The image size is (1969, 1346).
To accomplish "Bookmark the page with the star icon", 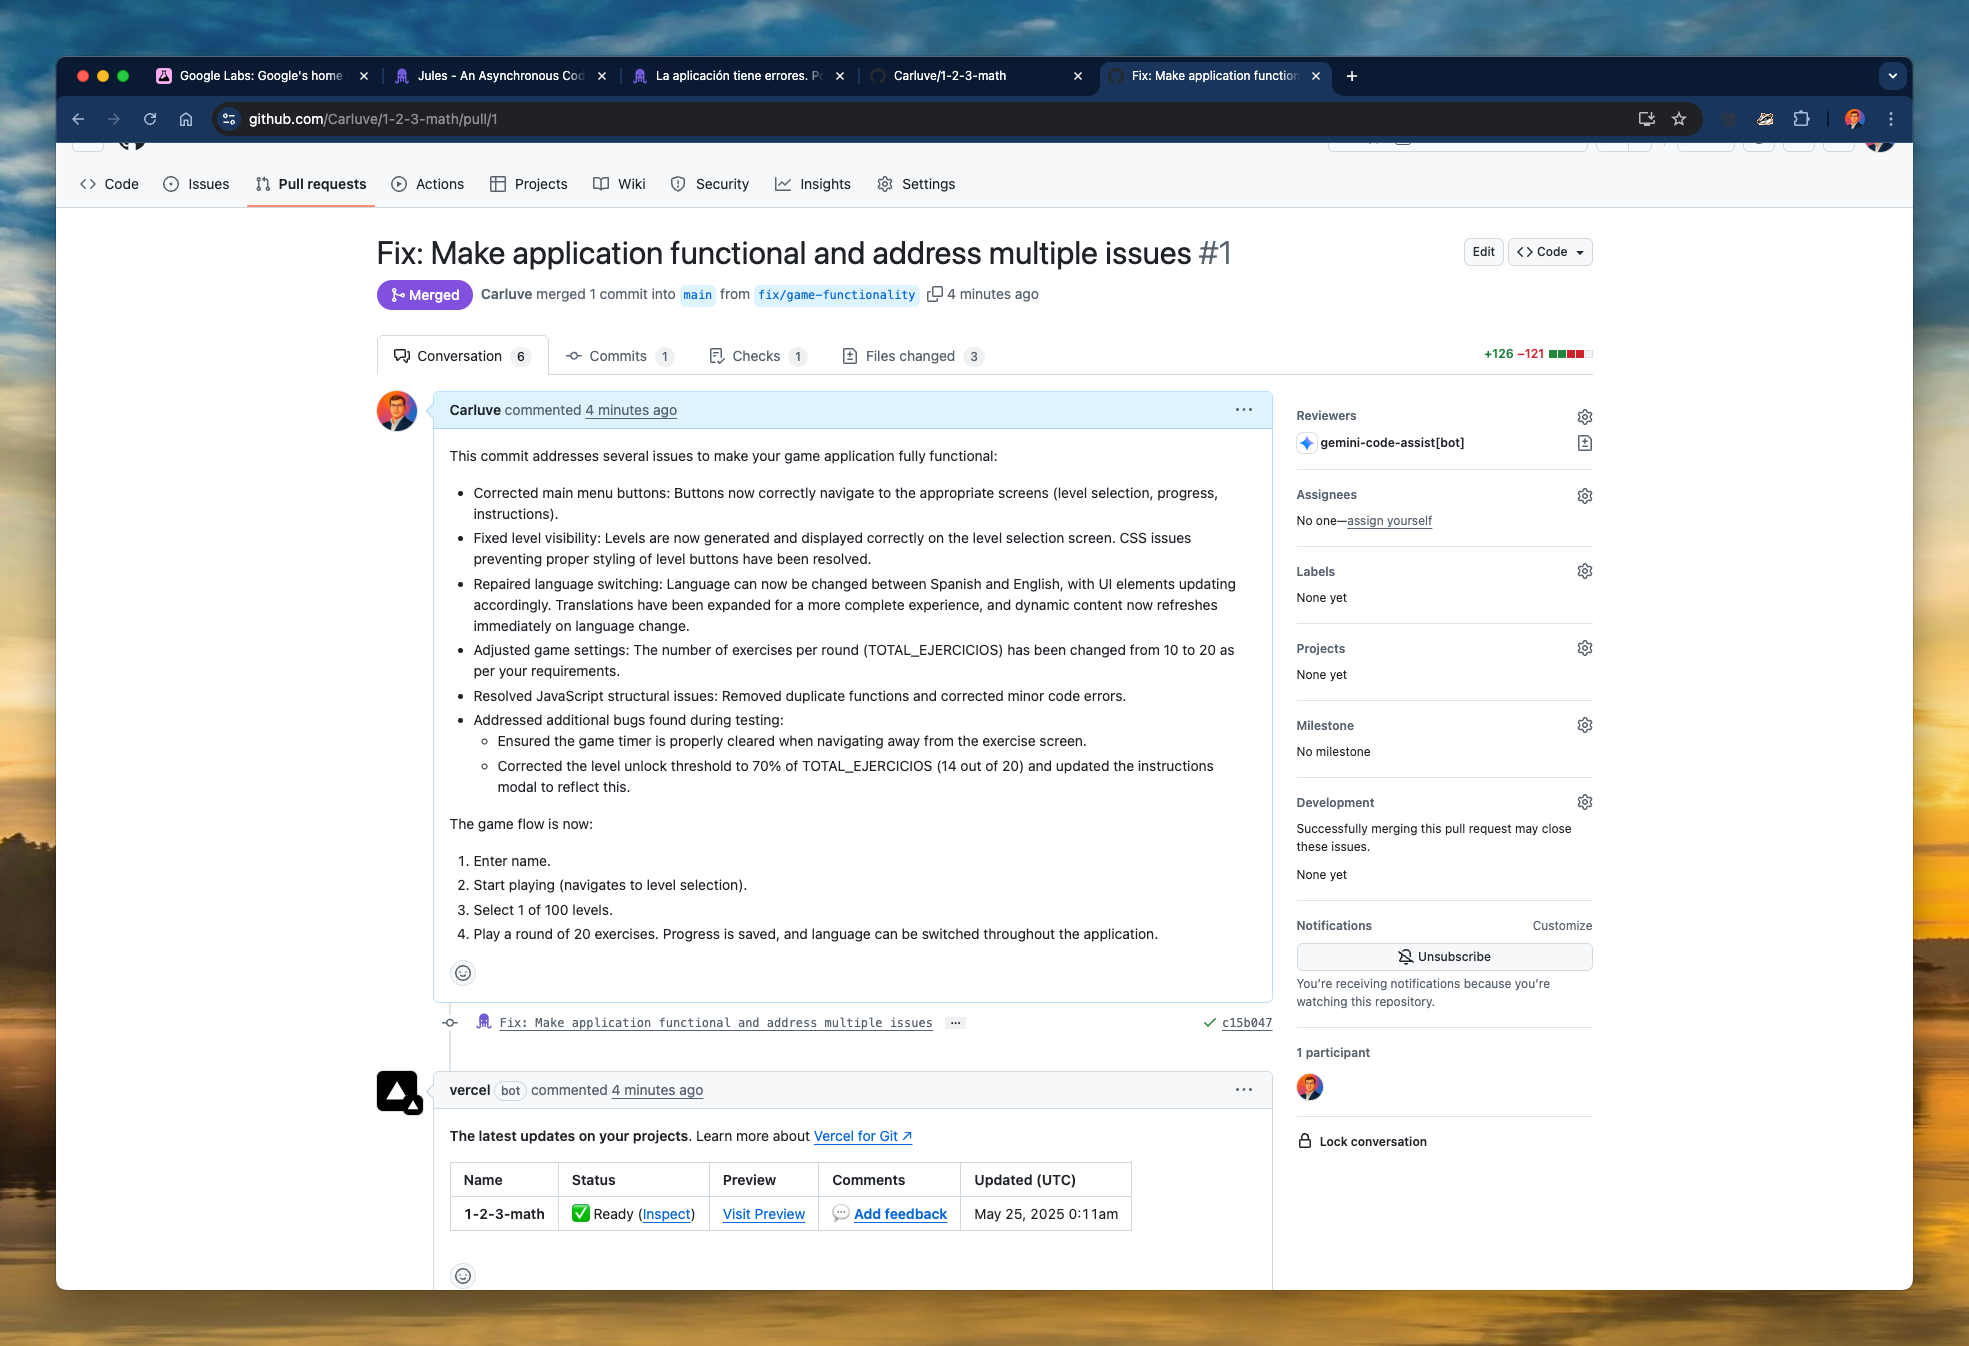I will click(x=1678, y=118).
